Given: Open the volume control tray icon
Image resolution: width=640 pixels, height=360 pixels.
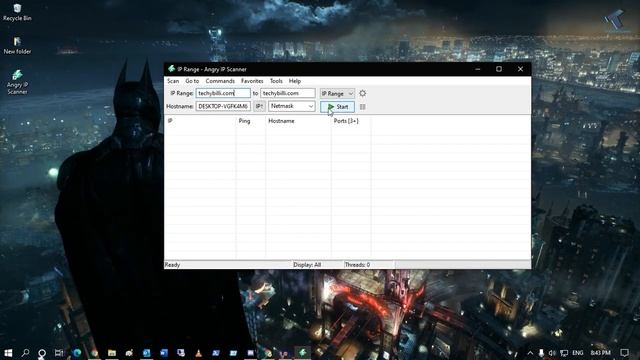Looking at the screenshot, I should click(552, 353).
